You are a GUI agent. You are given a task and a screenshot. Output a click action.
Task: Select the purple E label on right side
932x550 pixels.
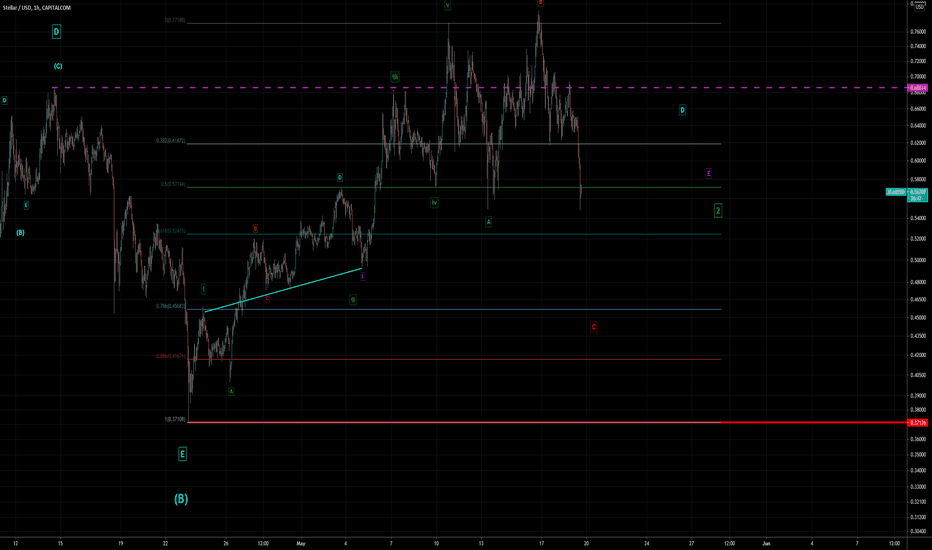point(709,174)
